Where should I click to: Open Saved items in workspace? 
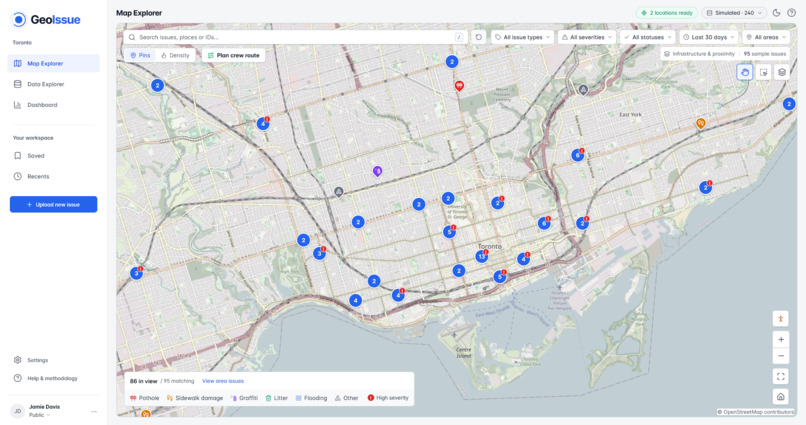click(x=53, y=156)
